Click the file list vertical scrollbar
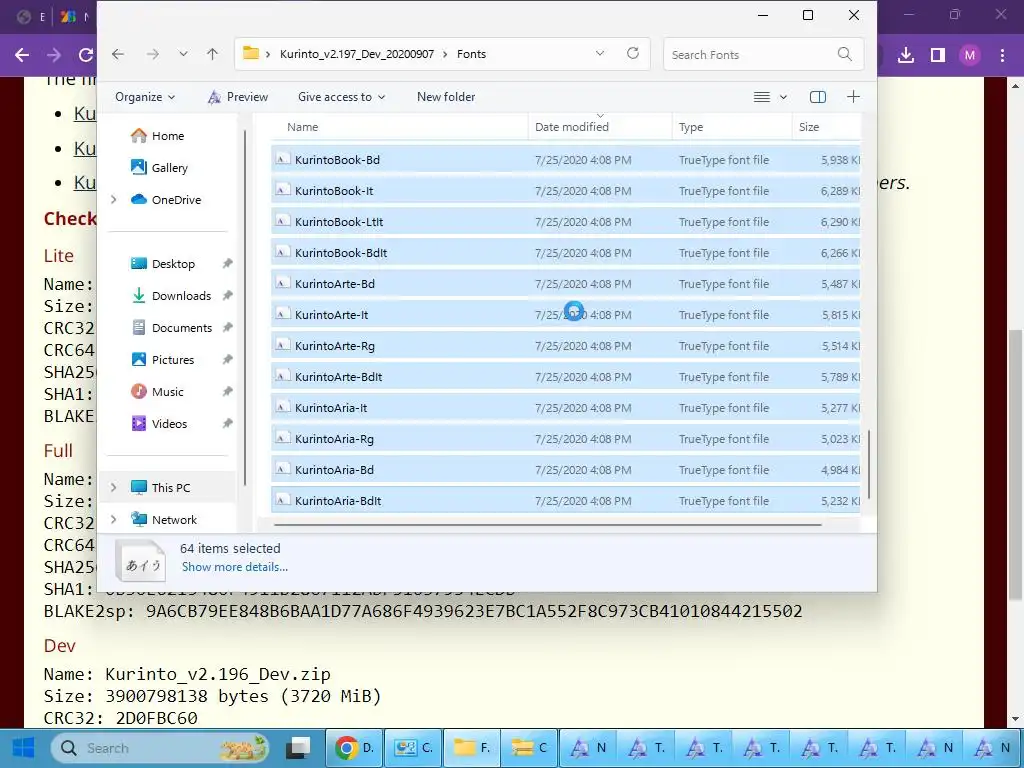1024x768 pixels. (869, 465)
